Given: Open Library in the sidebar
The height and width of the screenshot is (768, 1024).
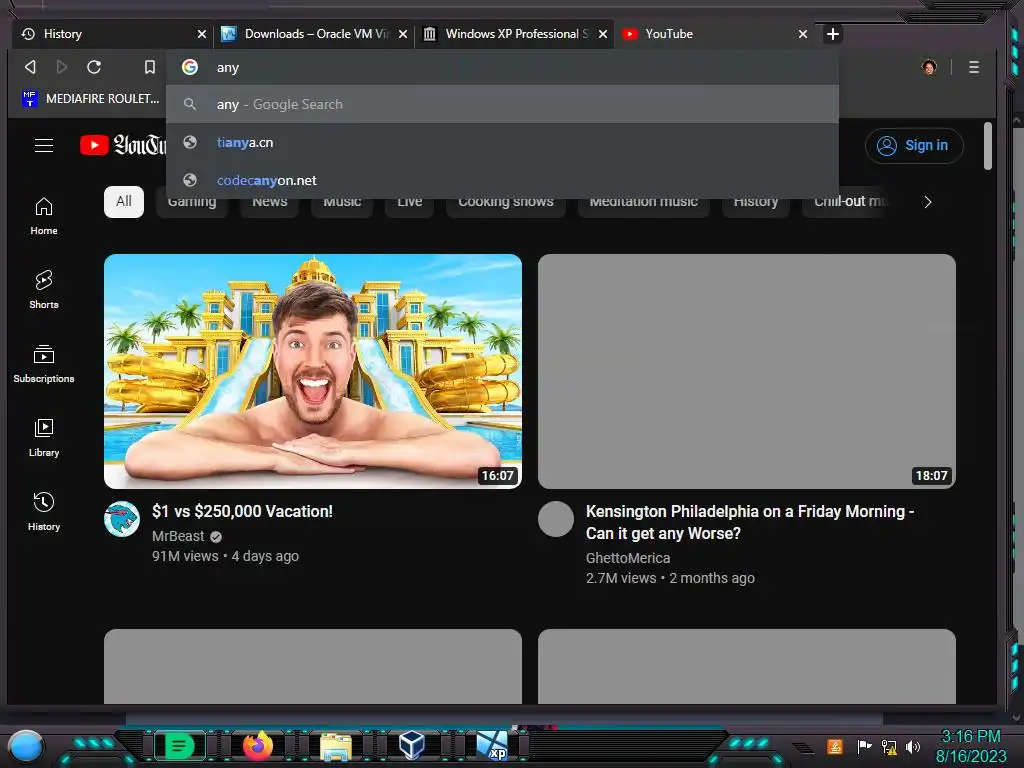Looking at the screenshot, I should 44,438.
